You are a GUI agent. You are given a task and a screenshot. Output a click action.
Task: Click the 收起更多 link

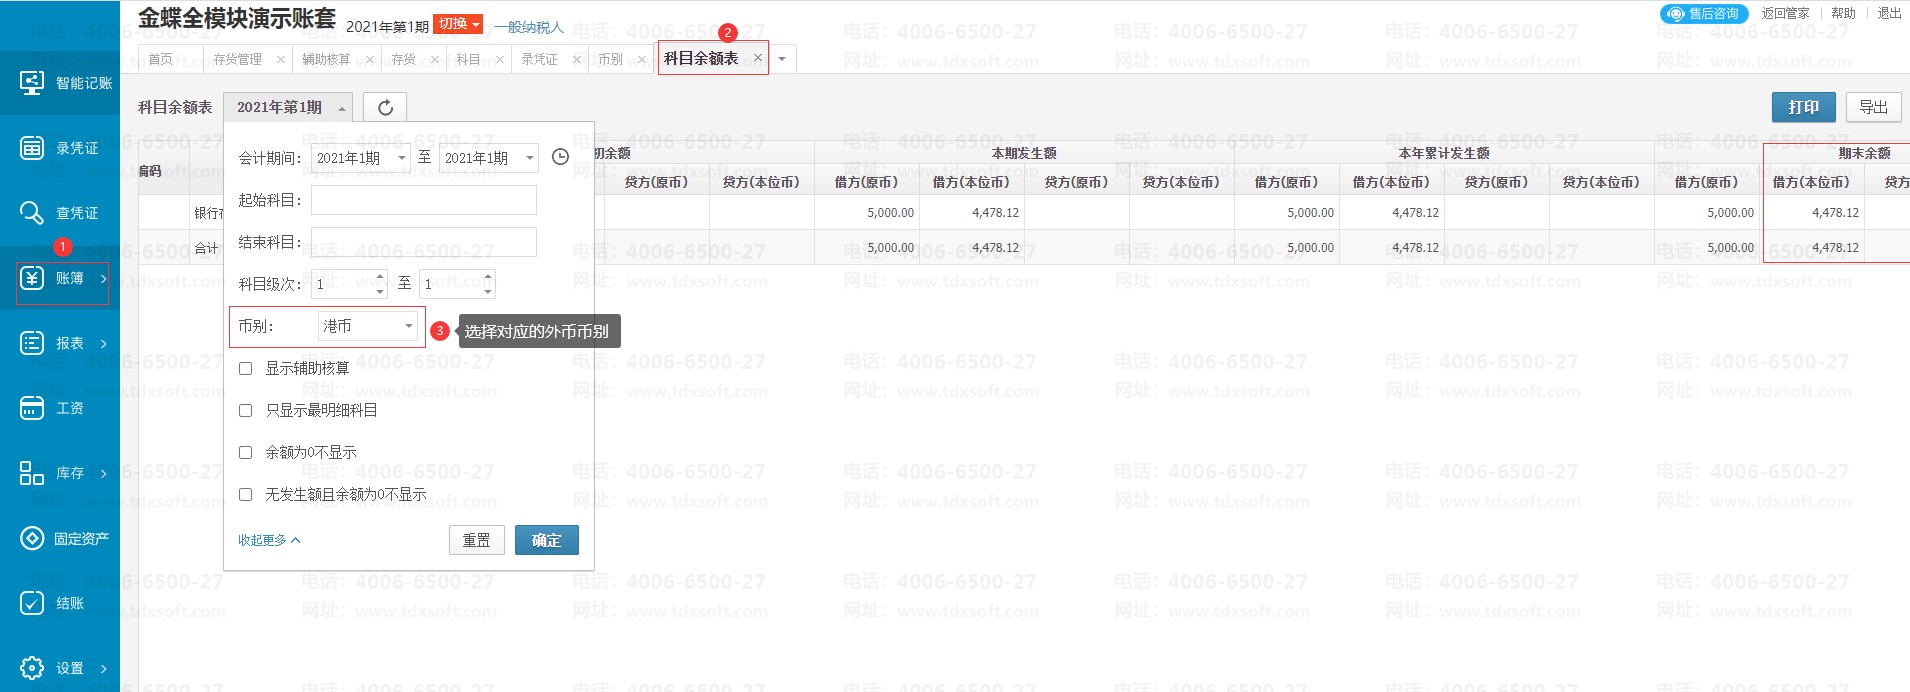click(268, 540)
